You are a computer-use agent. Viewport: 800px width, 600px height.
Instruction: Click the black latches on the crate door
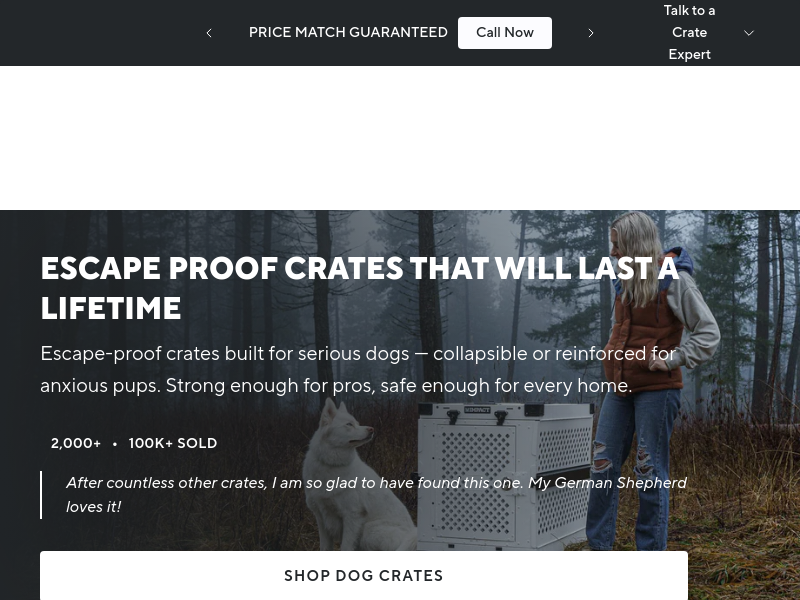click(476, 416)
